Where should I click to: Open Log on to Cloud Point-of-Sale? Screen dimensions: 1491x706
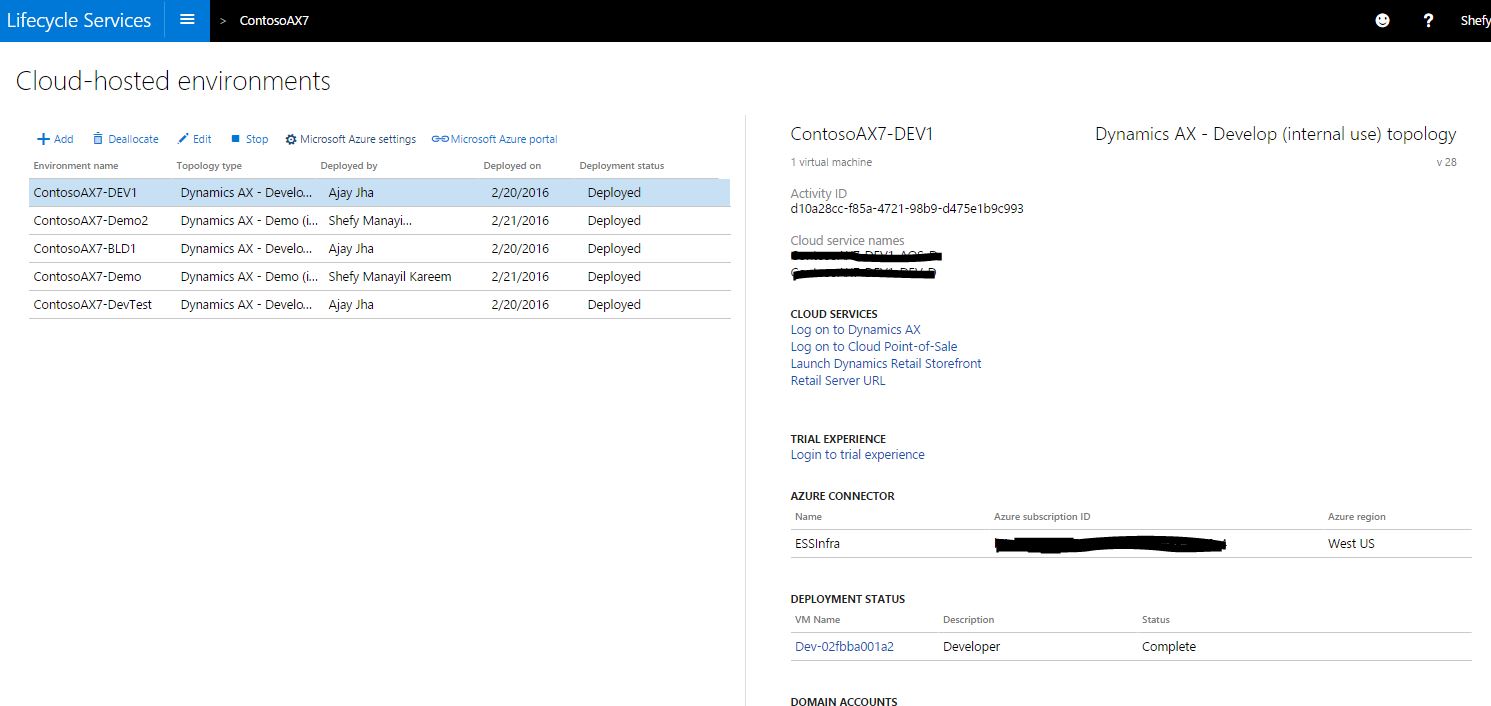[873, 347]
